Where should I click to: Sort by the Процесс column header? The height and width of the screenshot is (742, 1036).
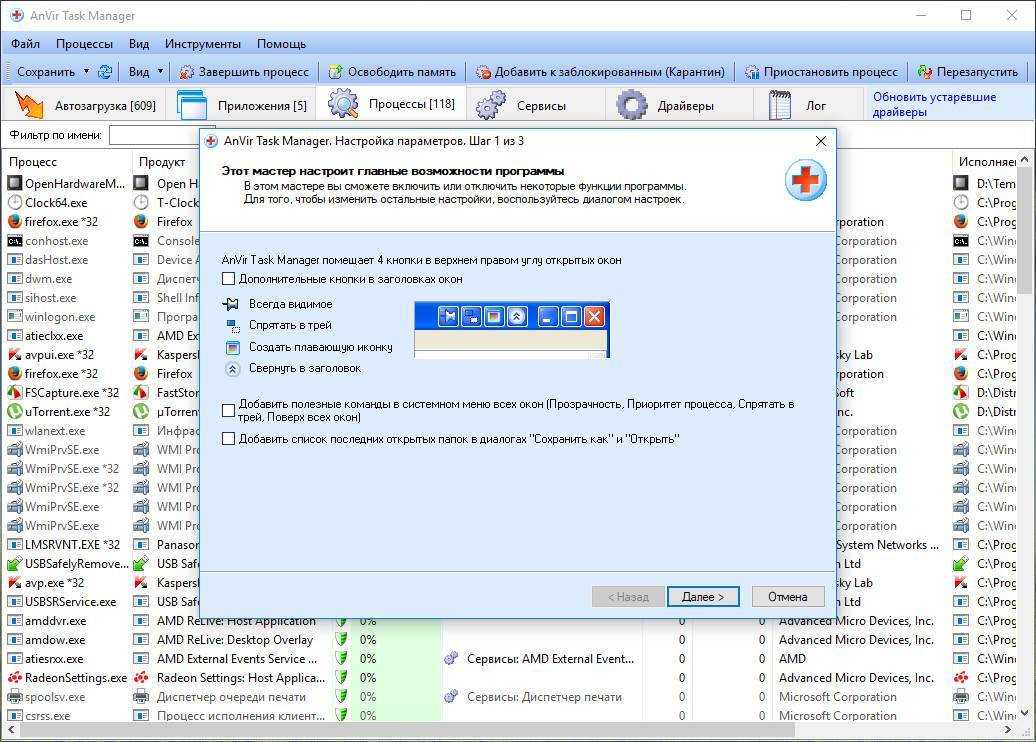33,162
